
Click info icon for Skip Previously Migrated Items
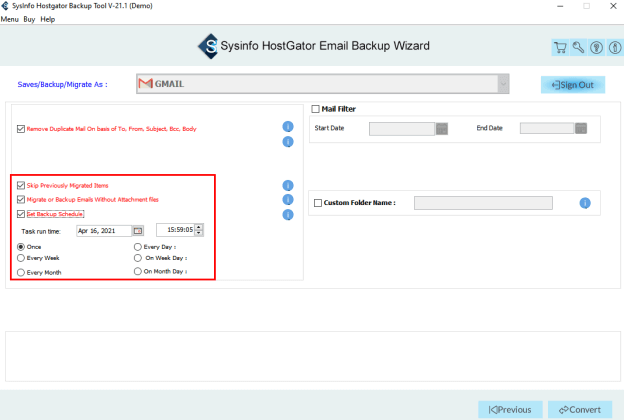[288, 186]
